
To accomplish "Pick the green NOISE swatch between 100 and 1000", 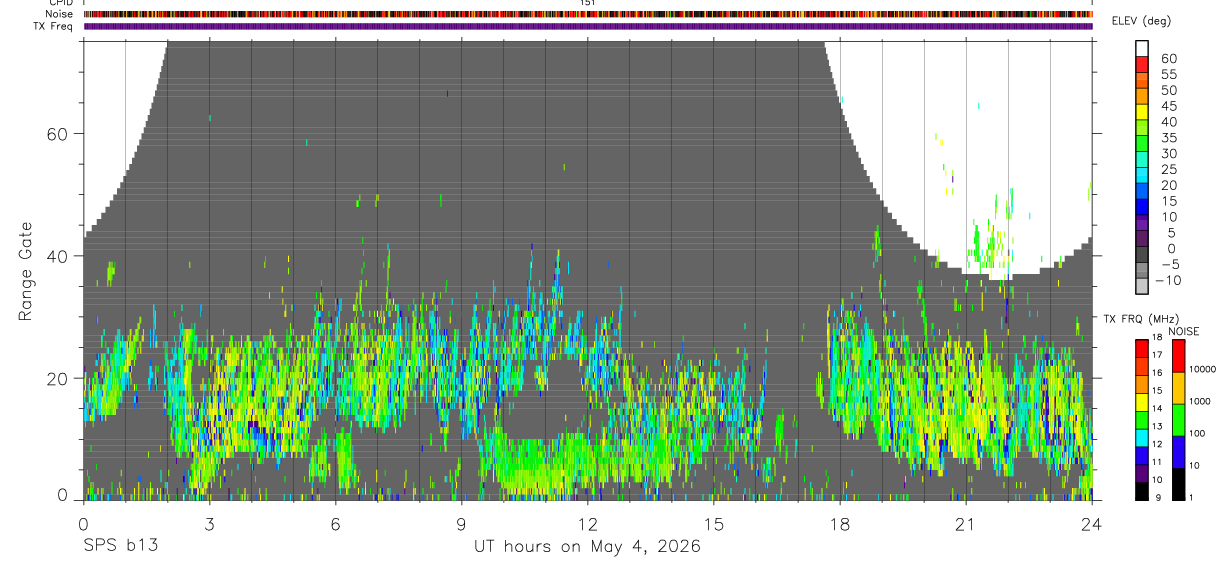I will click(x=1179, y=419).
